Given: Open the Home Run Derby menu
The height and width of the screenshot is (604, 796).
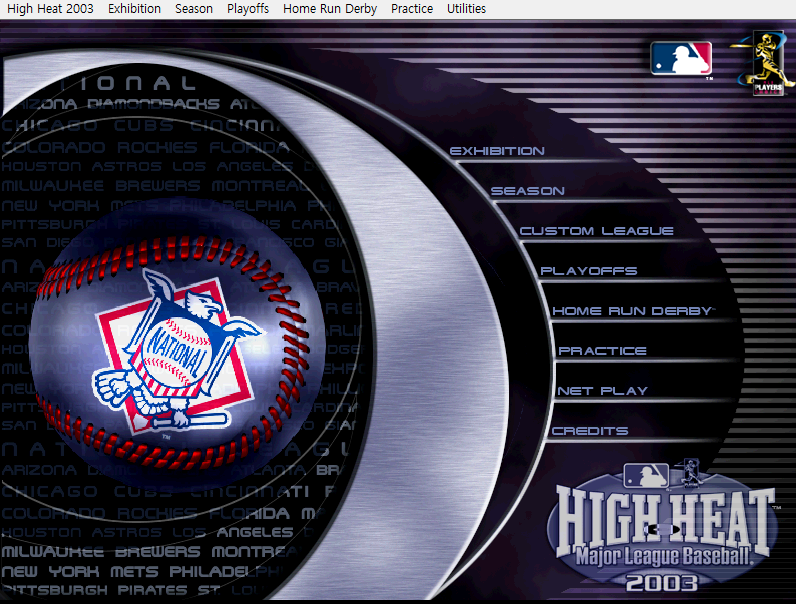Looking at the screenshot, I should 330,9.
